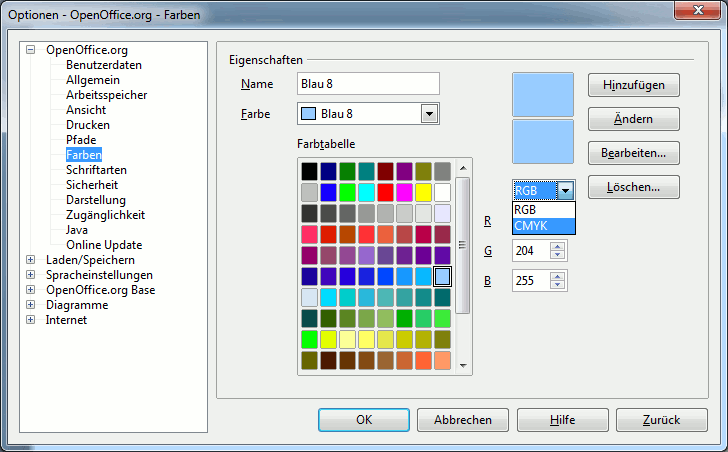Click the G value field showing 204

[531, 251]
